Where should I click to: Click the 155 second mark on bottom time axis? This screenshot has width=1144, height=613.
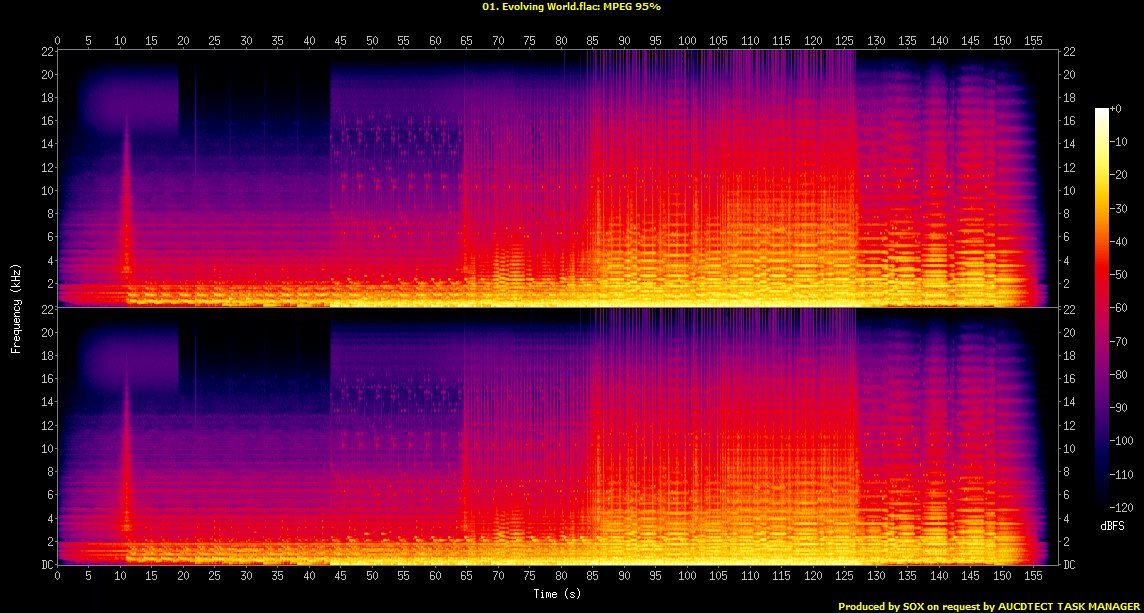point(1033,577)
